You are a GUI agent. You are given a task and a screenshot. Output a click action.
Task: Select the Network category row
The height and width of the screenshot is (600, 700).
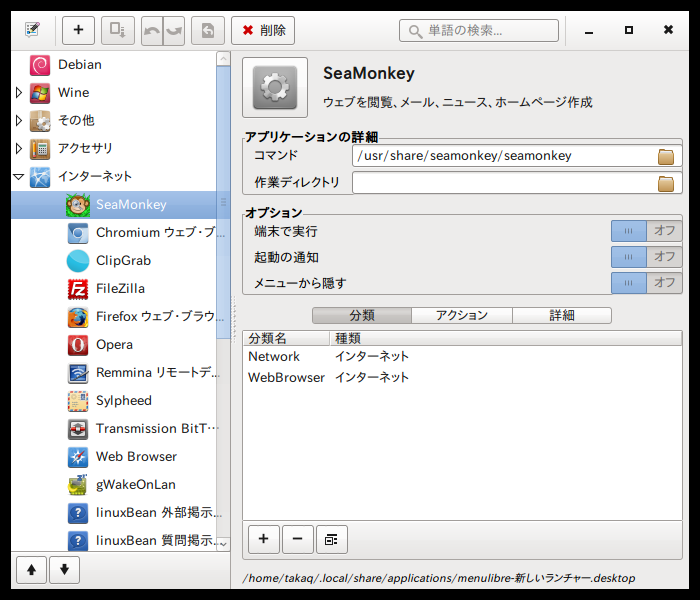point(462,356)
